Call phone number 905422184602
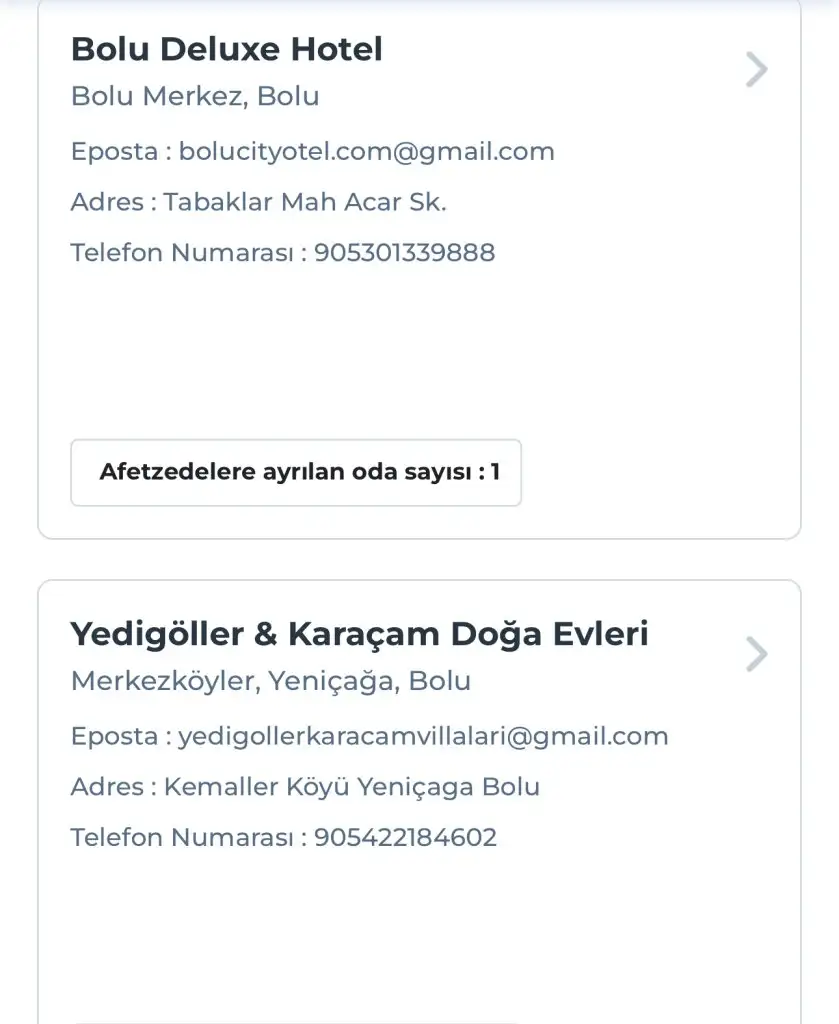Screen dimensions: 839x1024 (405, 837)
